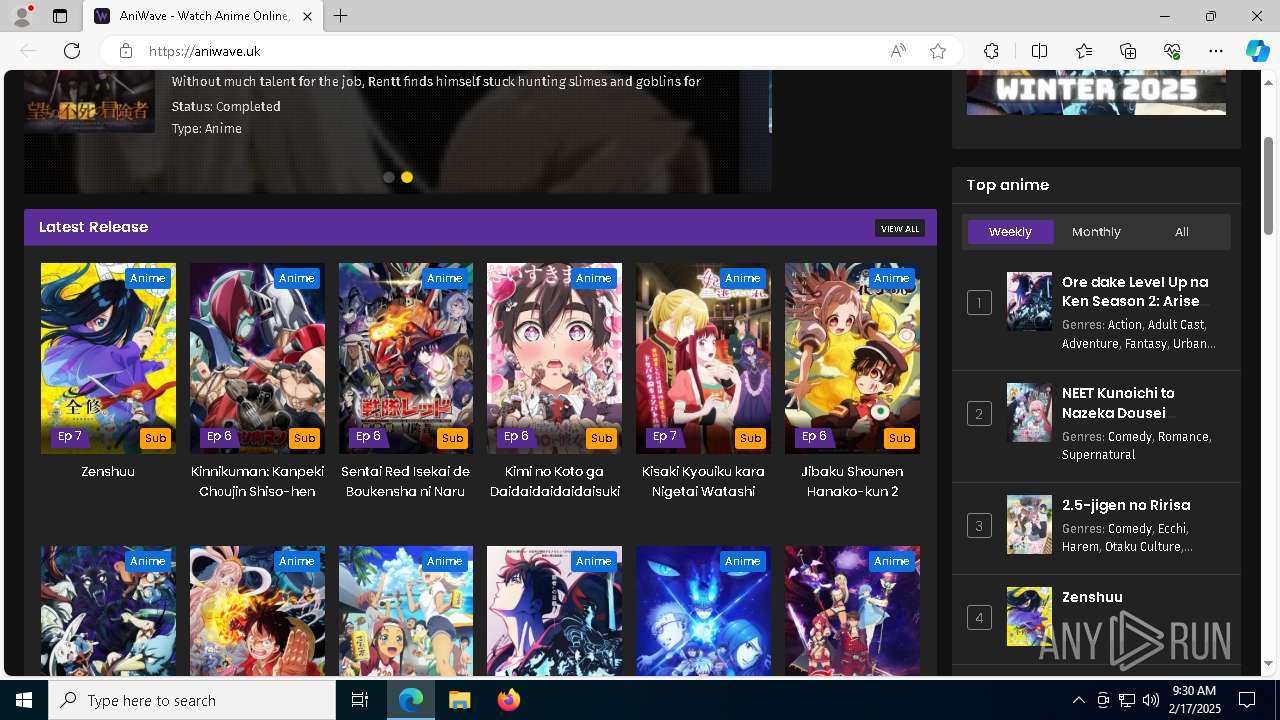Viewport: 1280px width, 720px height.
Task: Select the Monthly top anime tab
Action: click(1096, 232)
